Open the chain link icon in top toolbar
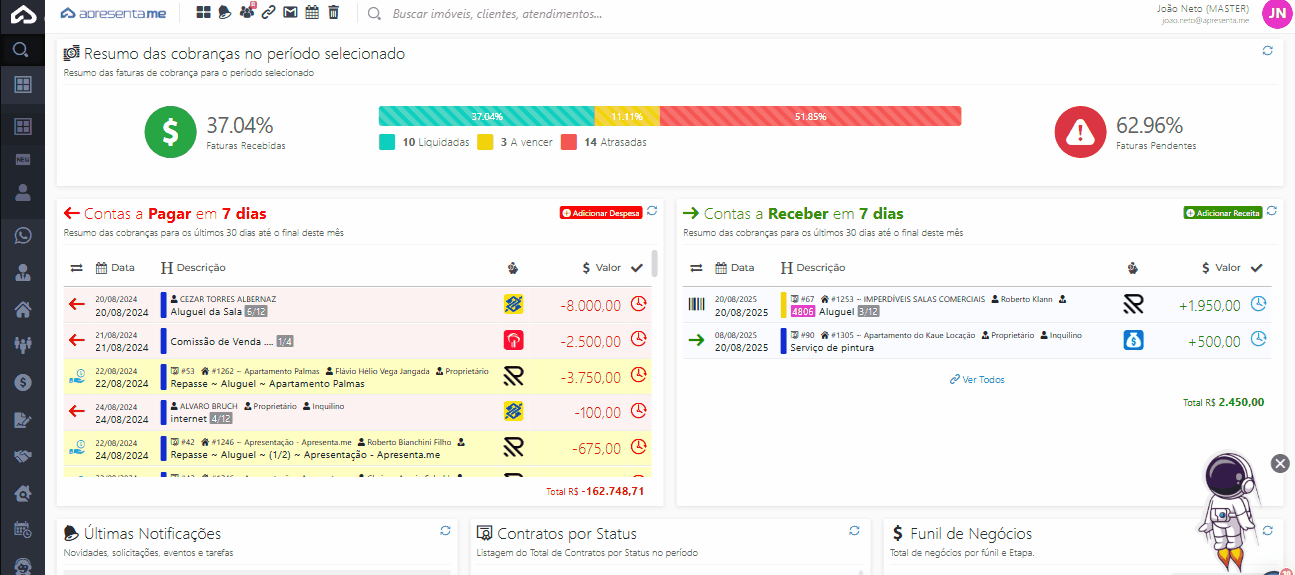1295x575 pixels. click(268, 13)
